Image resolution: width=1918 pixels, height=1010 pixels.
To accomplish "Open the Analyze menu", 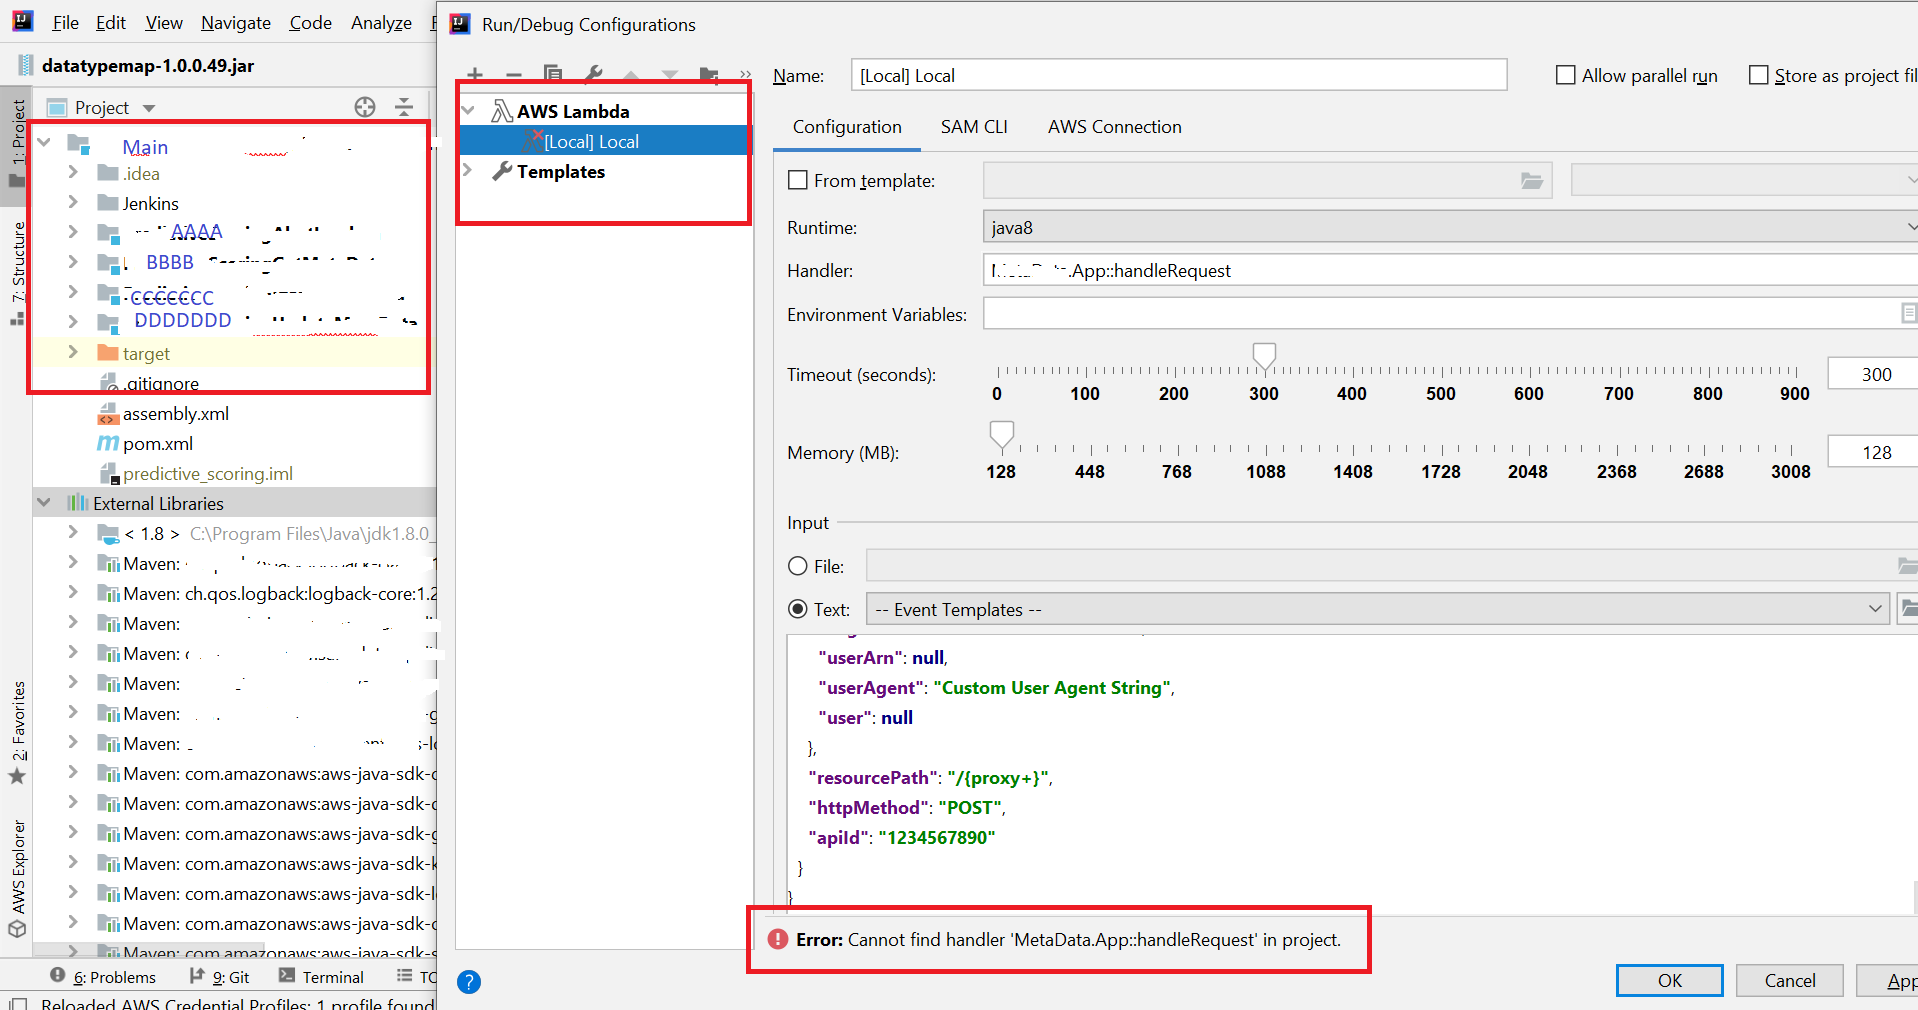I will 381,22.
